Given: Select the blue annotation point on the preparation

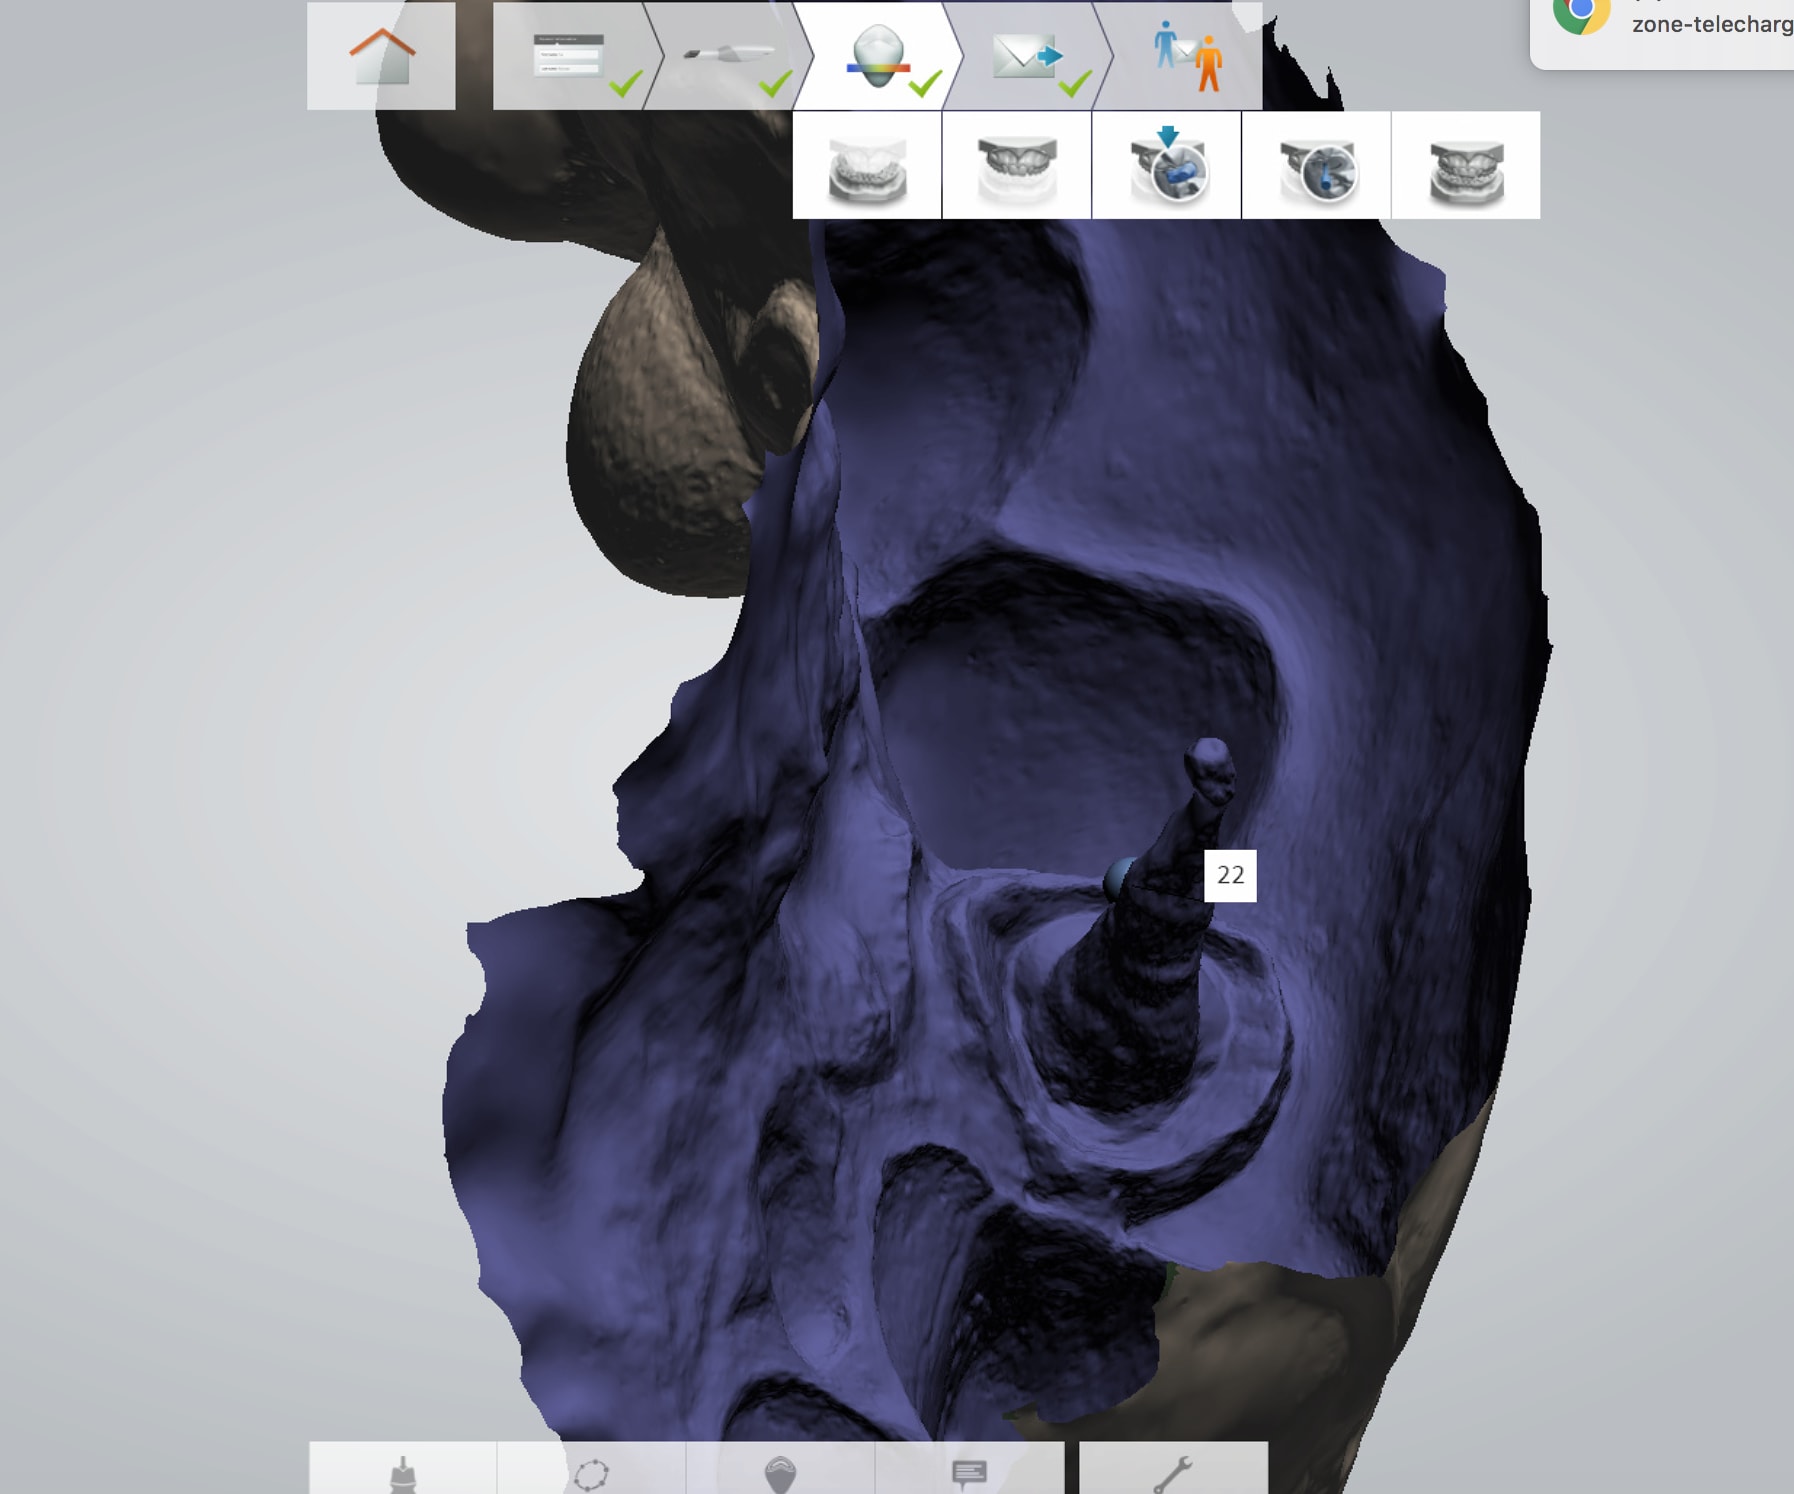Looking at the screenshot, I should coord(1119,878).
